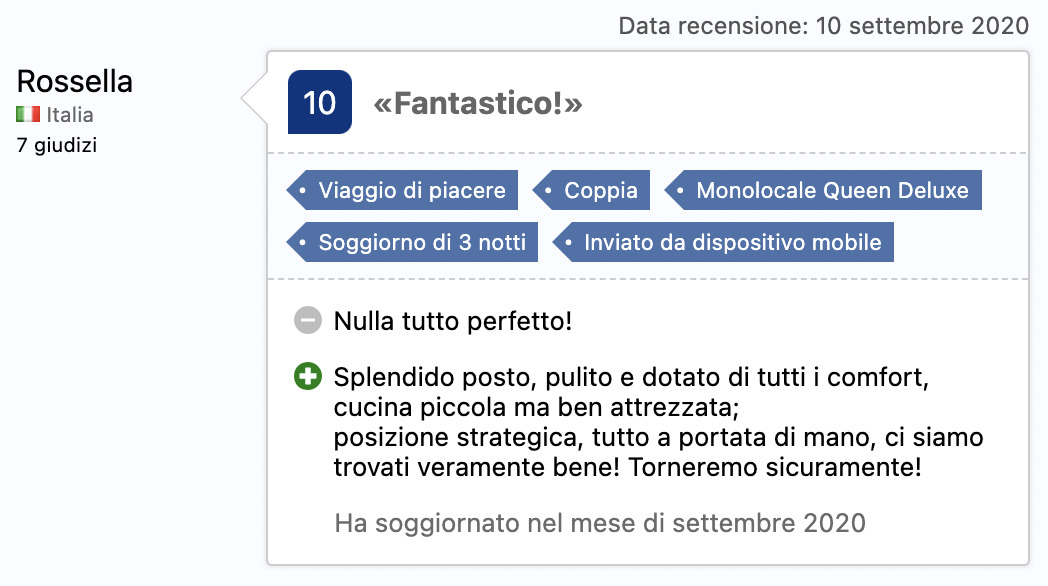Click the green plus positive-review icon
The image size is (1048, 586).
[307, 376]
